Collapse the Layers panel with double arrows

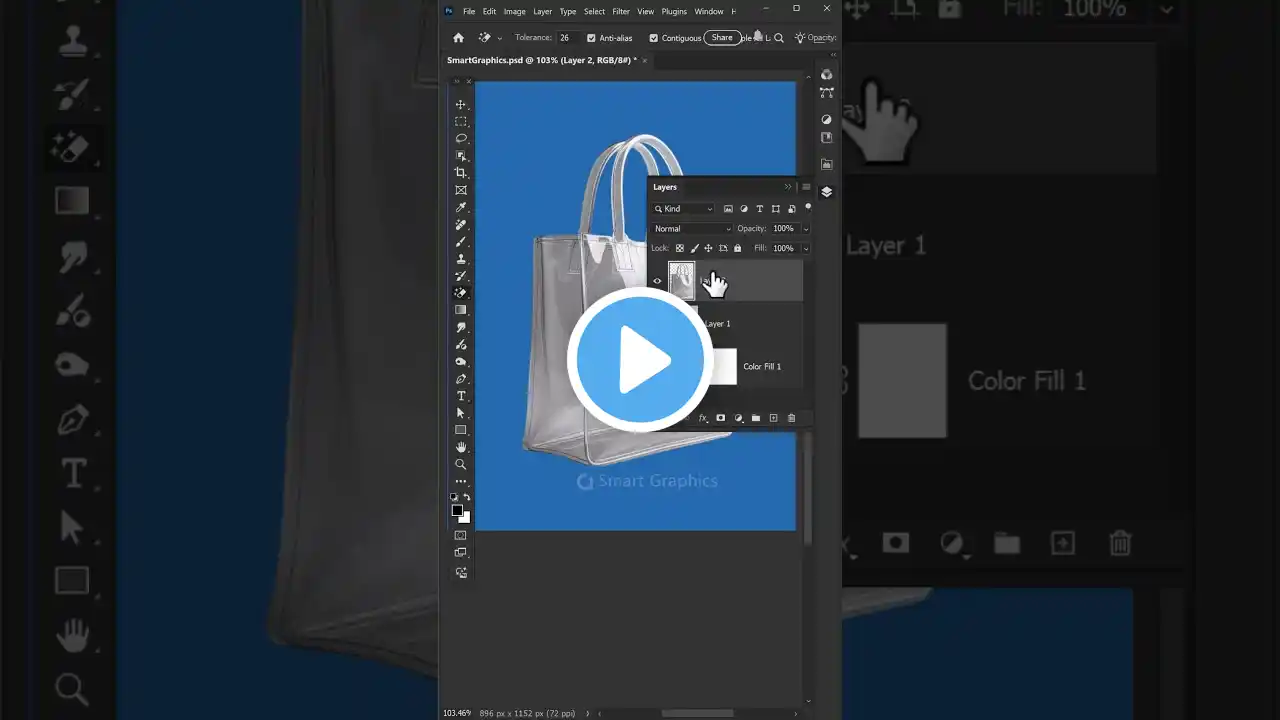788,187
